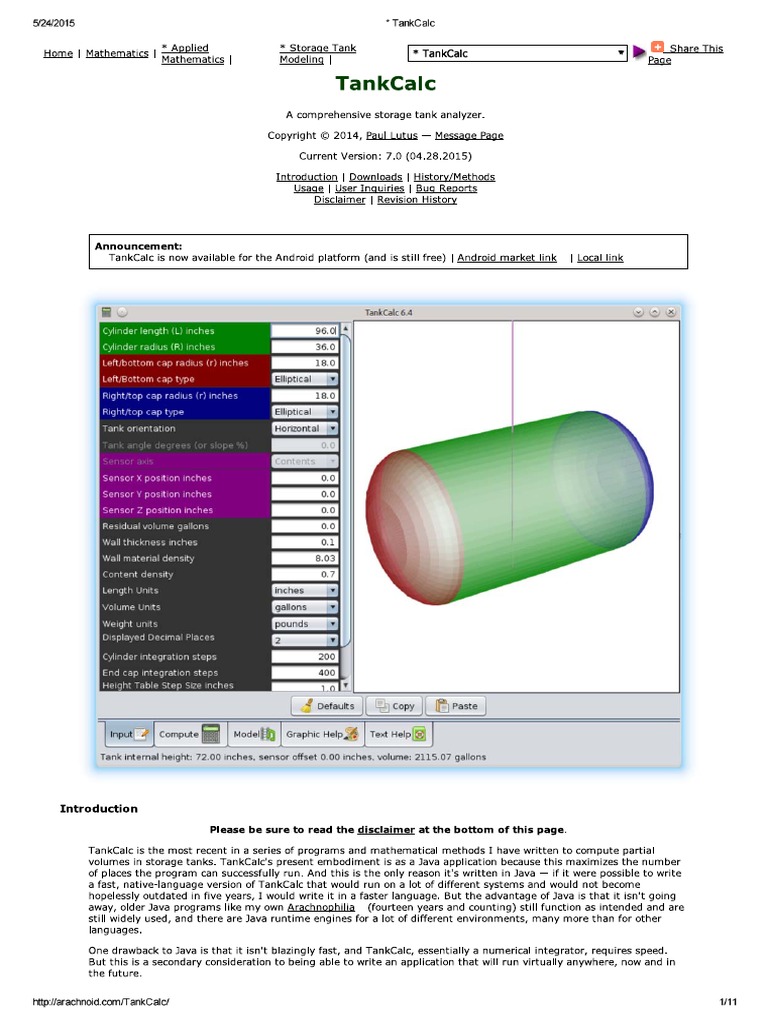
Task: Open the Compute tab
Action: [190, 734]
